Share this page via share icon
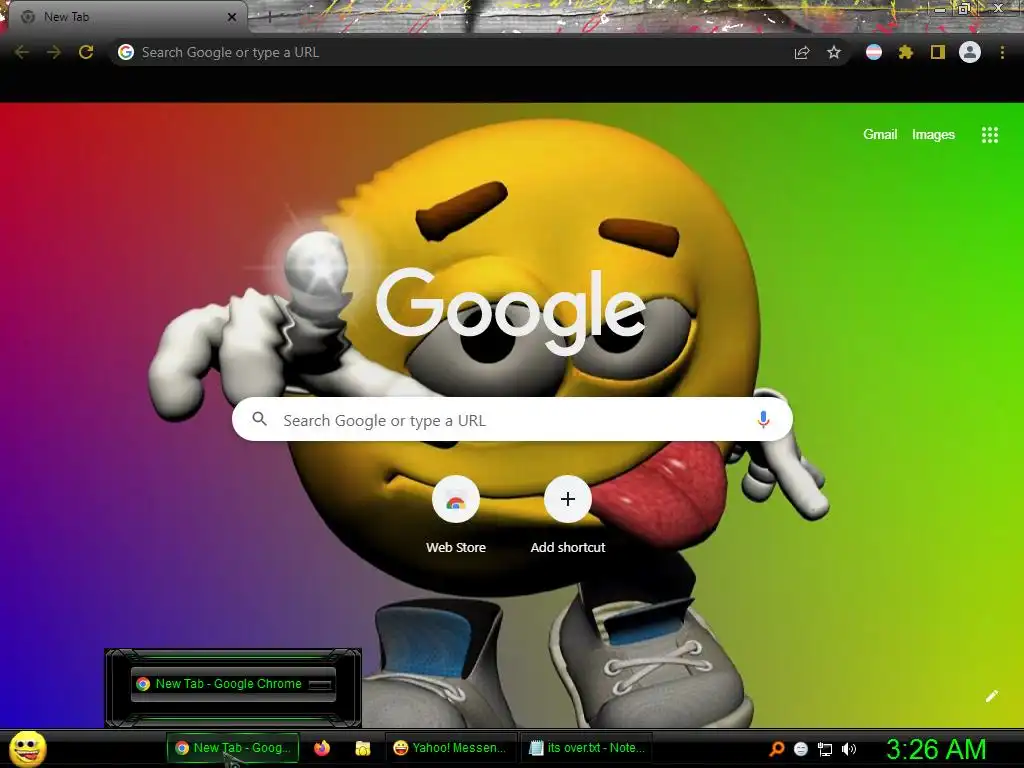Image resolution: width=1024 pixels, height=768 pixels. (802, 52)
